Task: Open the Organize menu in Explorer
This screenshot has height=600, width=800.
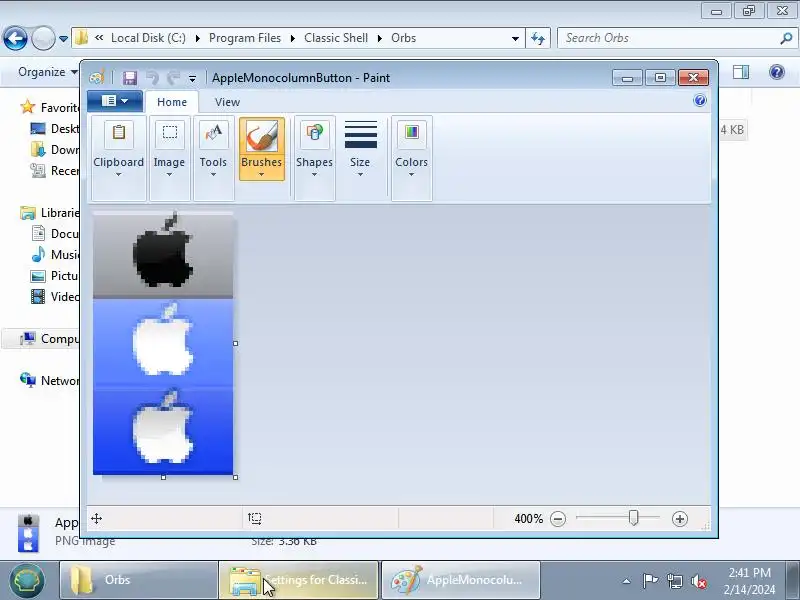Action: 47,72
